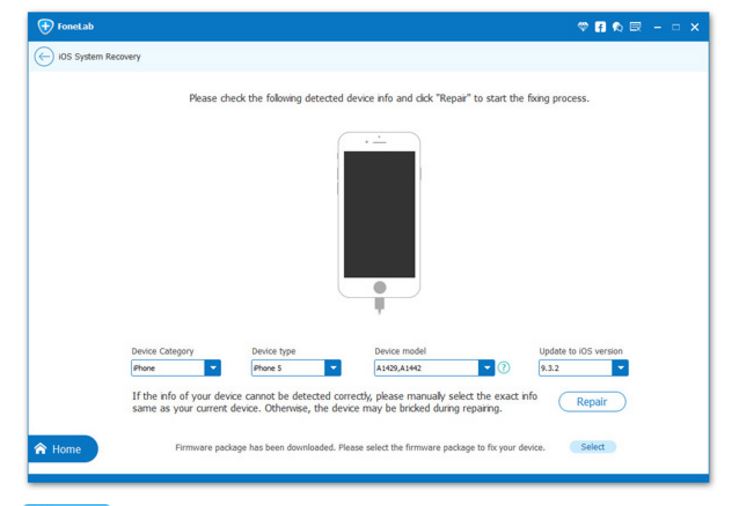This screenshot has width=741, height=506.
Task: Click the iPhone device illustration
Action: (x=379, y=222)
